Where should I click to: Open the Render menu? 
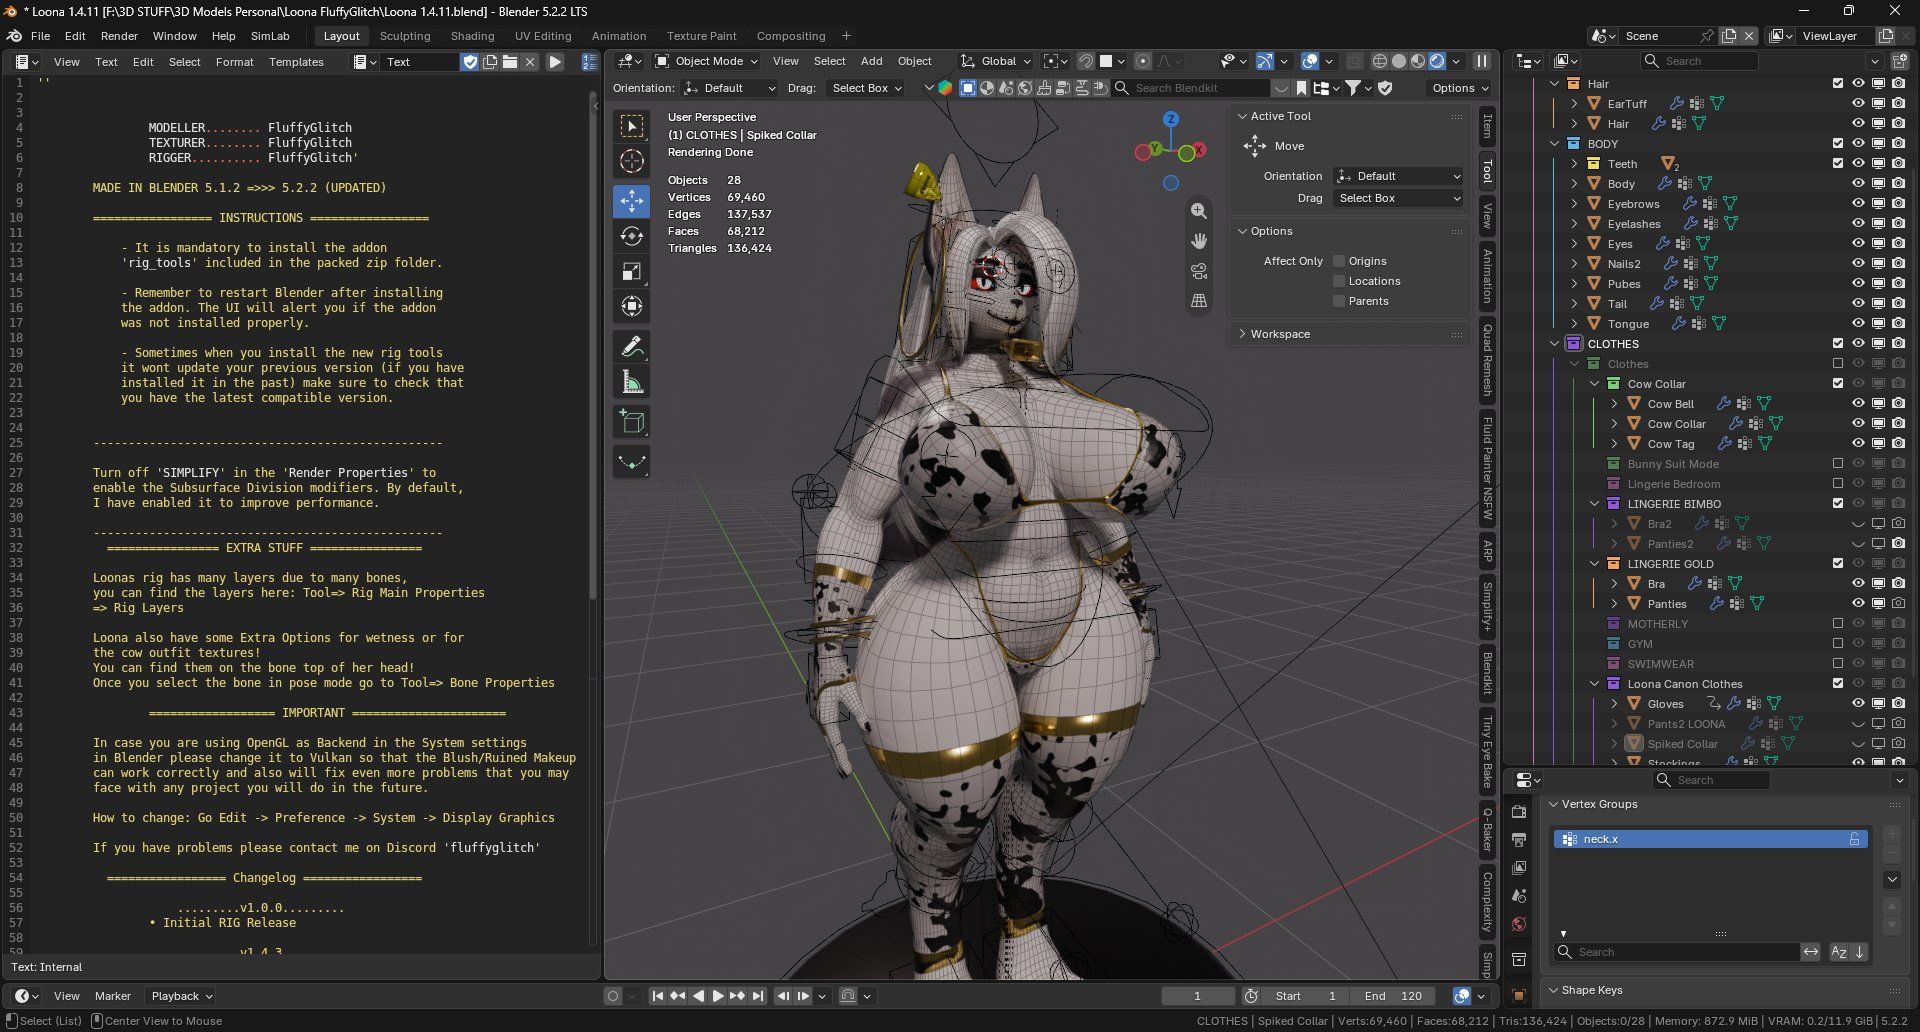click(x=119, y=36)
